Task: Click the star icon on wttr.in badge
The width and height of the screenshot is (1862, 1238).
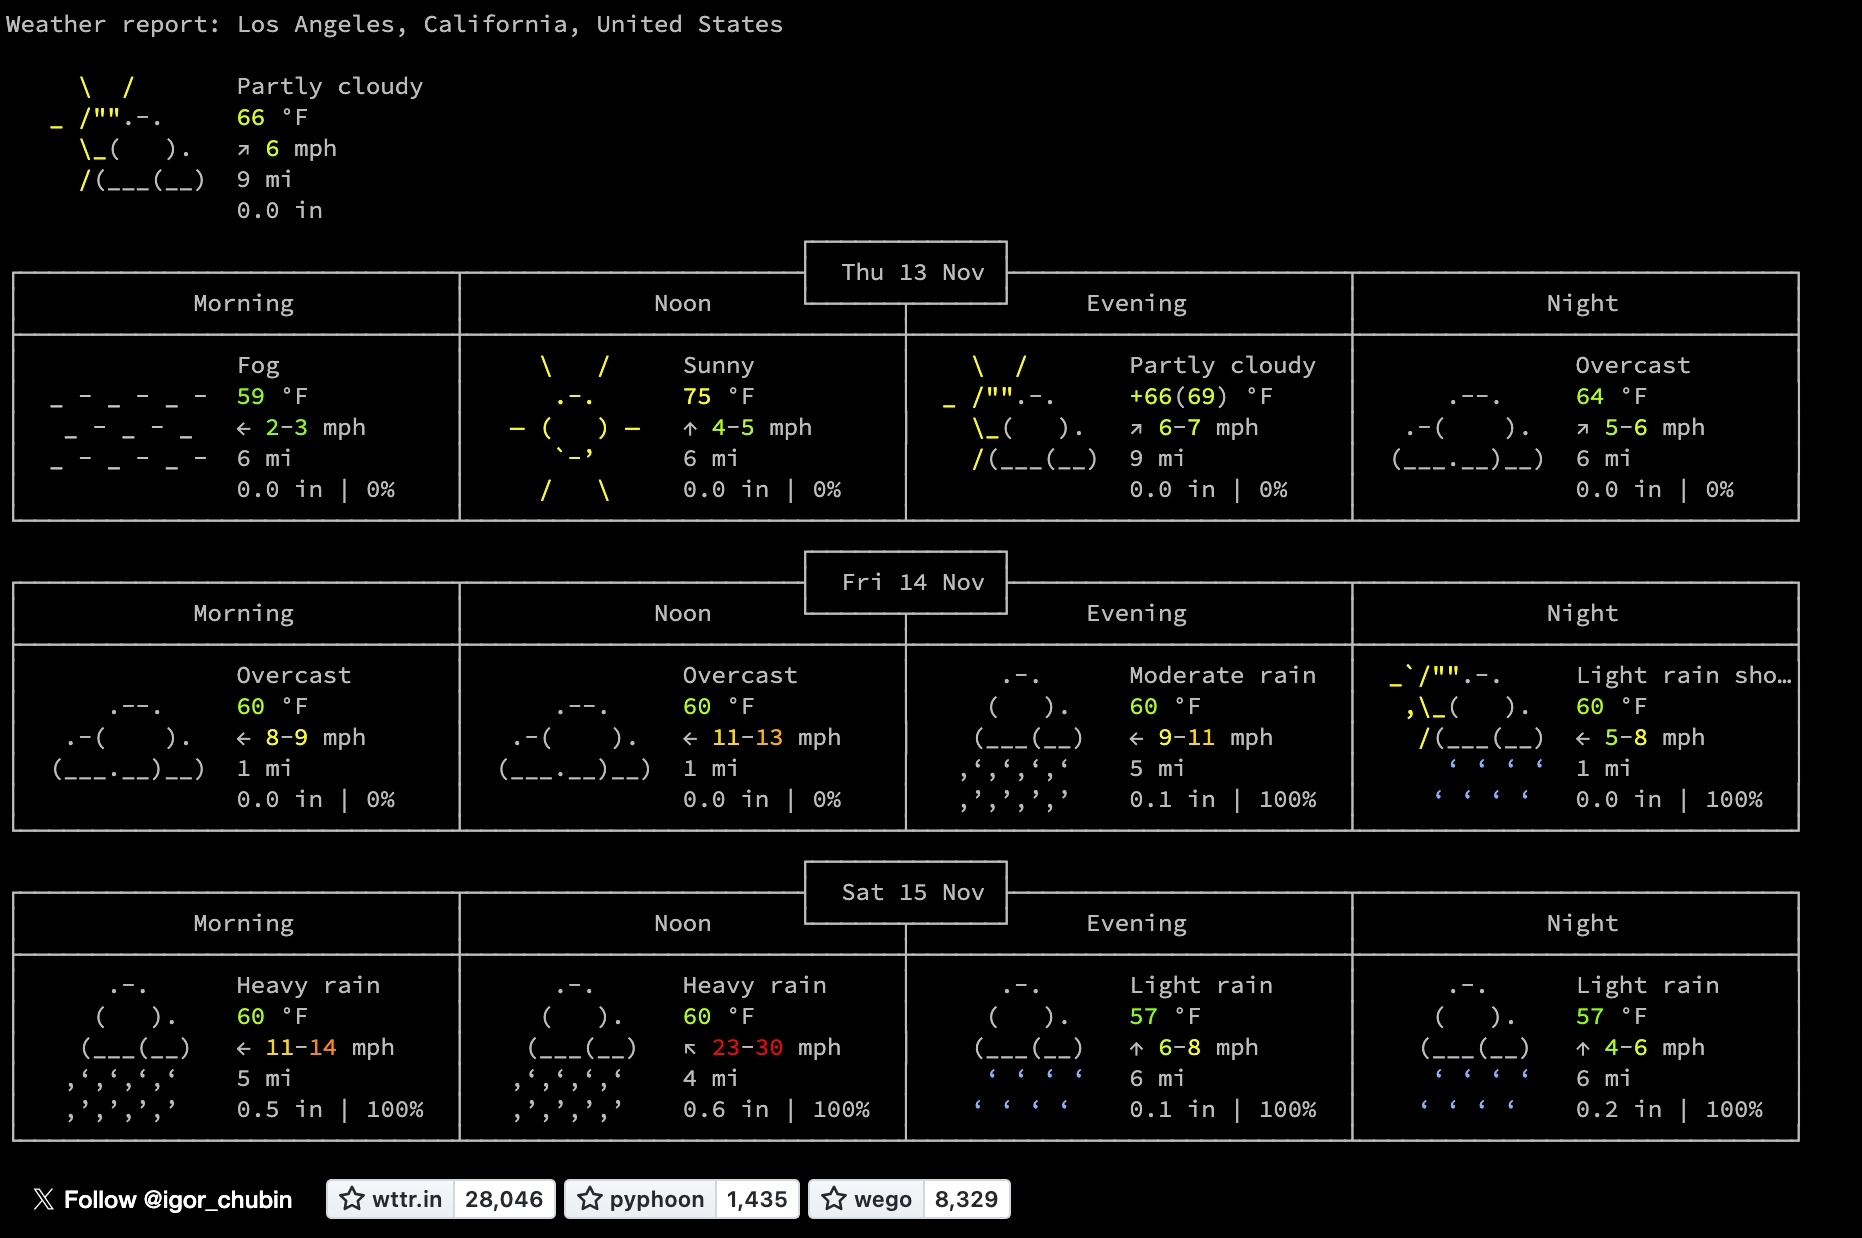Action: pos(352,1198)
